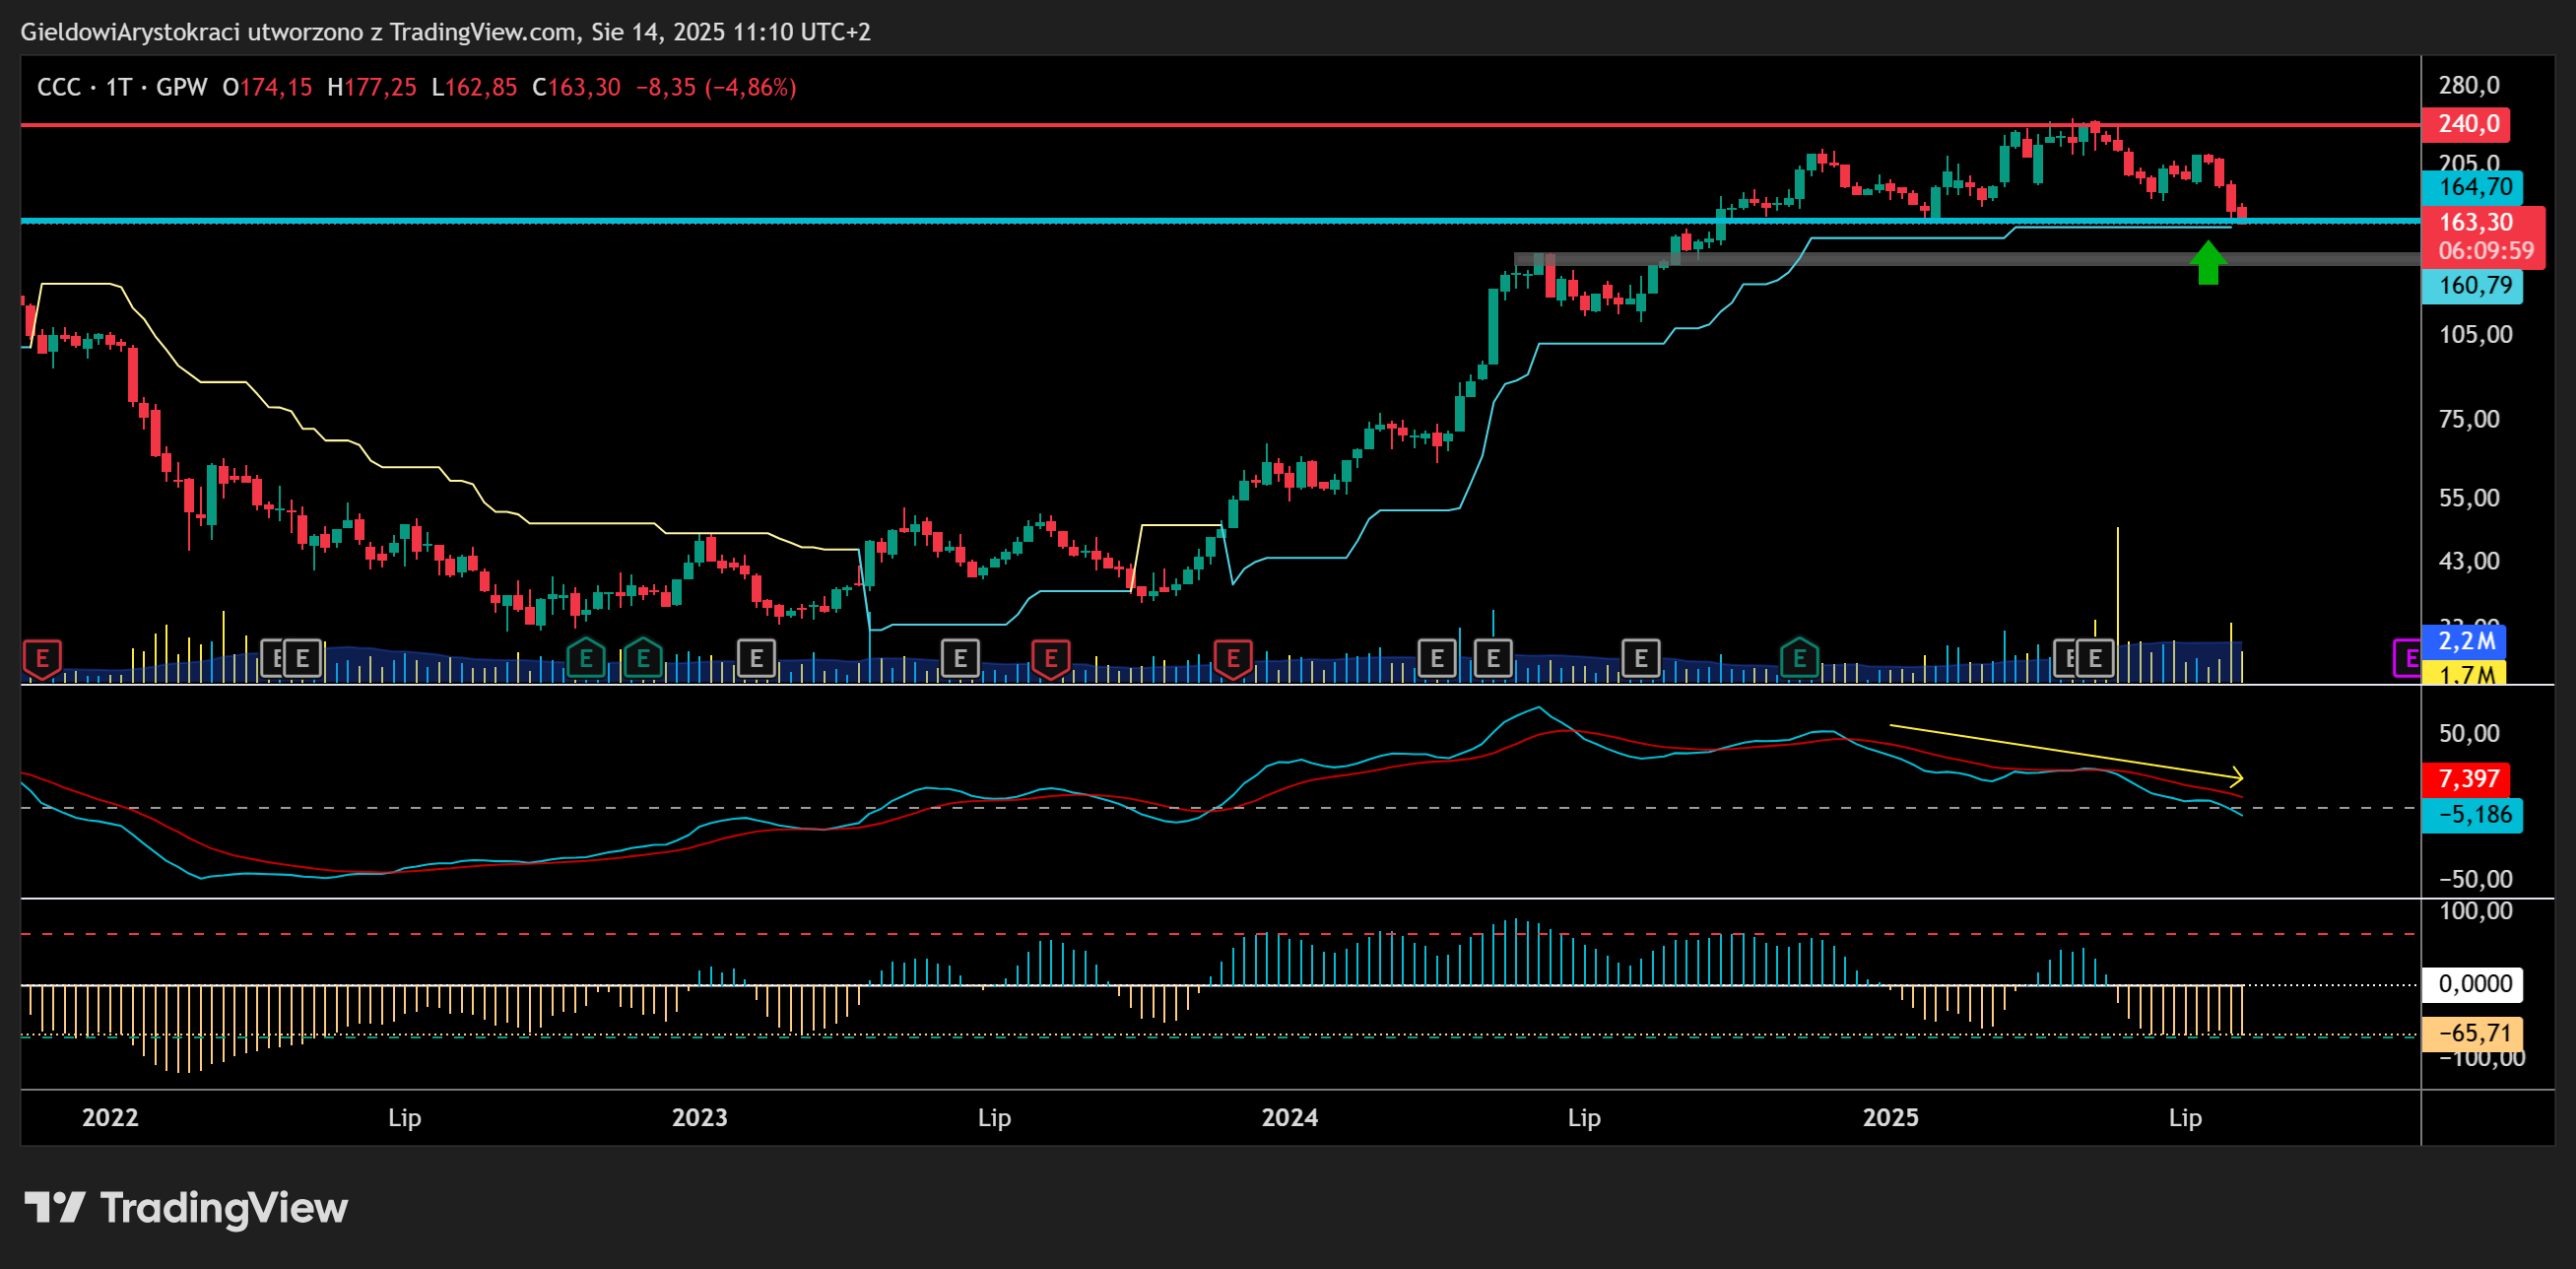The width and height of the screenshot is (2576, 1269).
Task: Click the gray earnings marker just after Lip 2024
Action: coord(1641,659)
